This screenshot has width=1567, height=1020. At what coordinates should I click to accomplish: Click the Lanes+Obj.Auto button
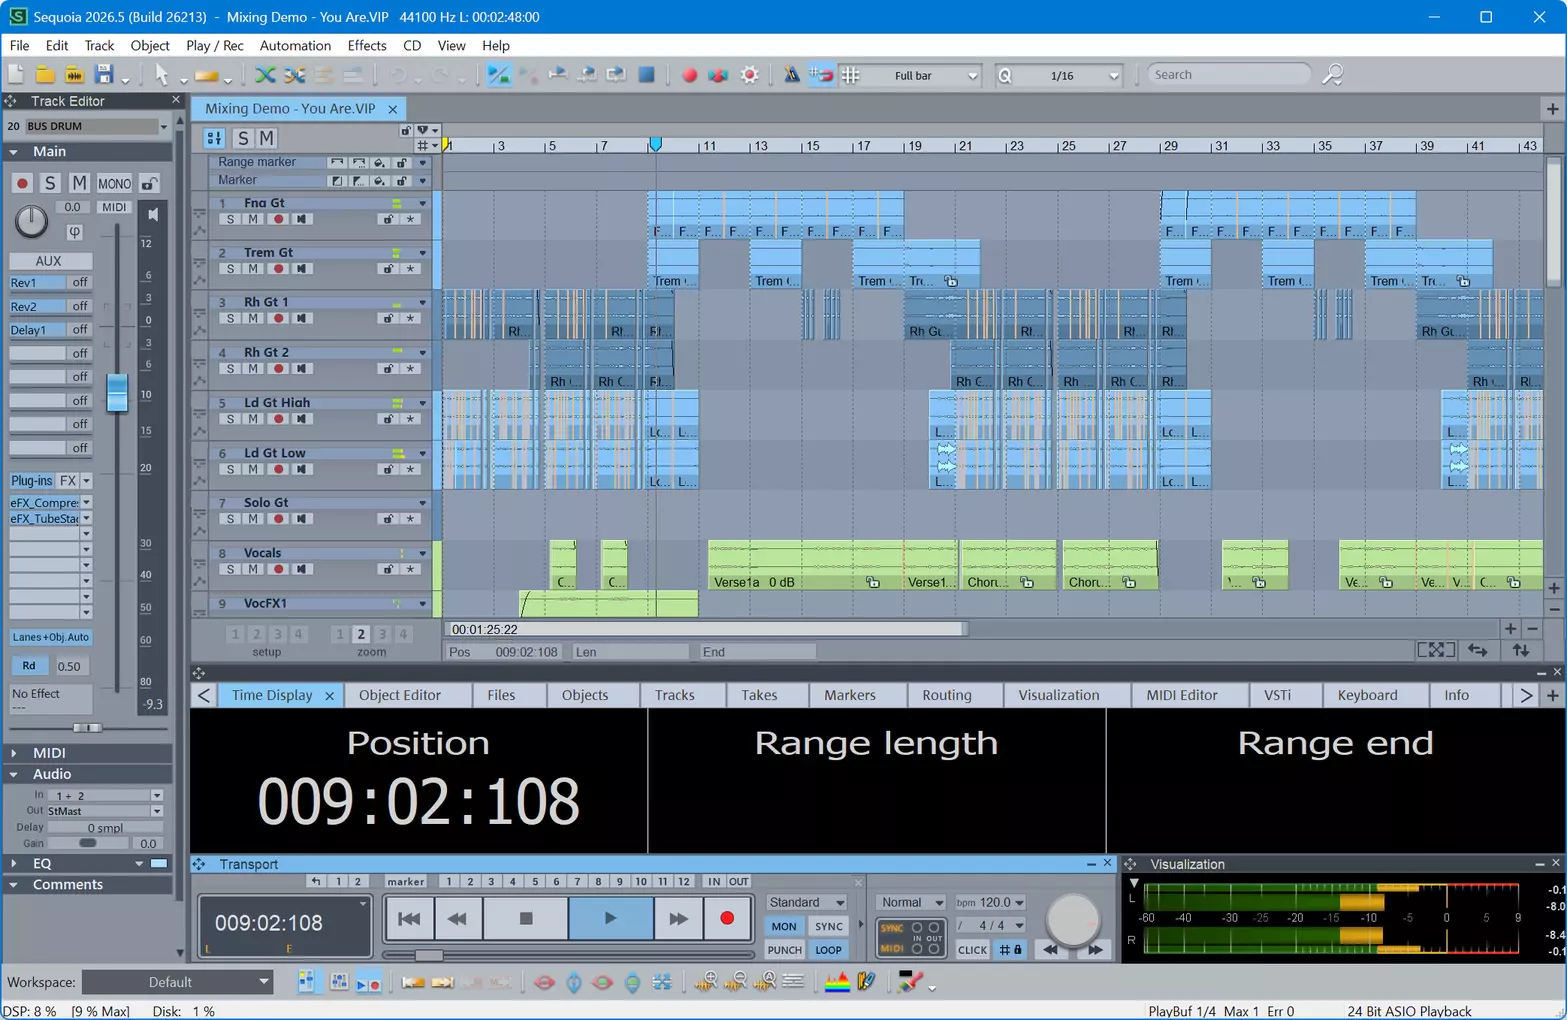[x=51, y=638]
